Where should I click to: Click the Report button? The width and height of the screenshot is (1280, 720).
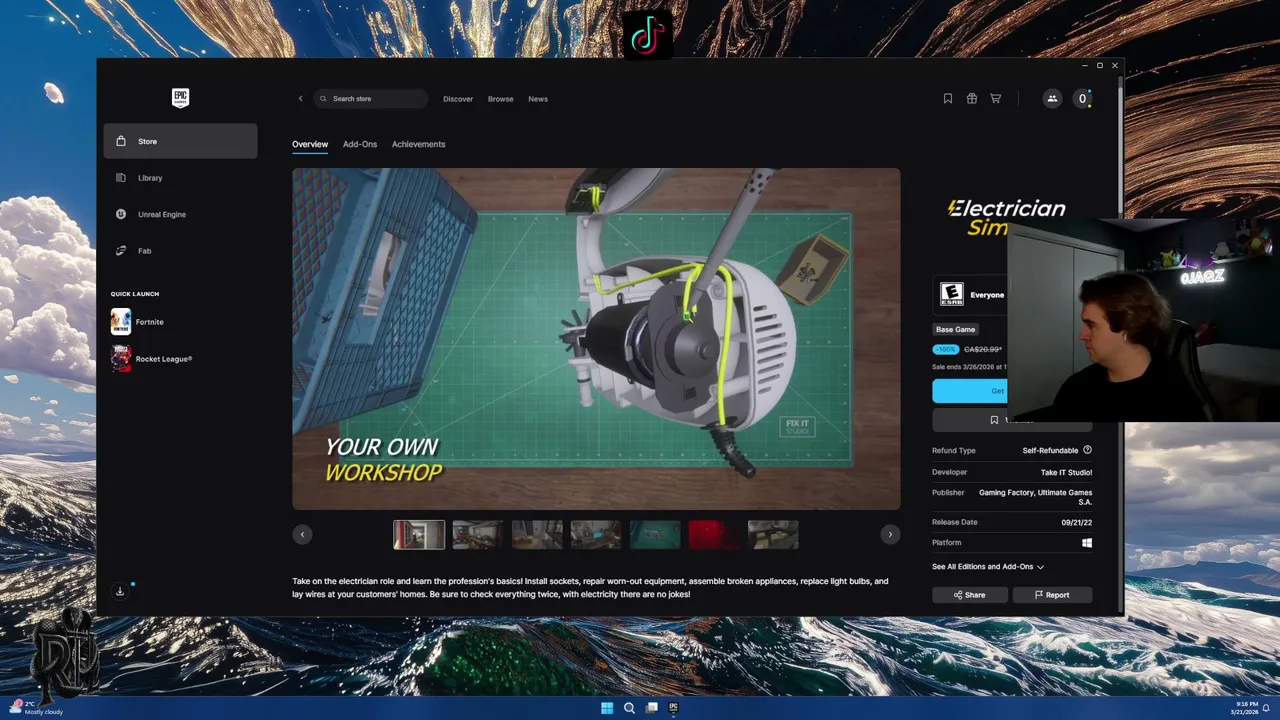click(x=1052, y=595)
